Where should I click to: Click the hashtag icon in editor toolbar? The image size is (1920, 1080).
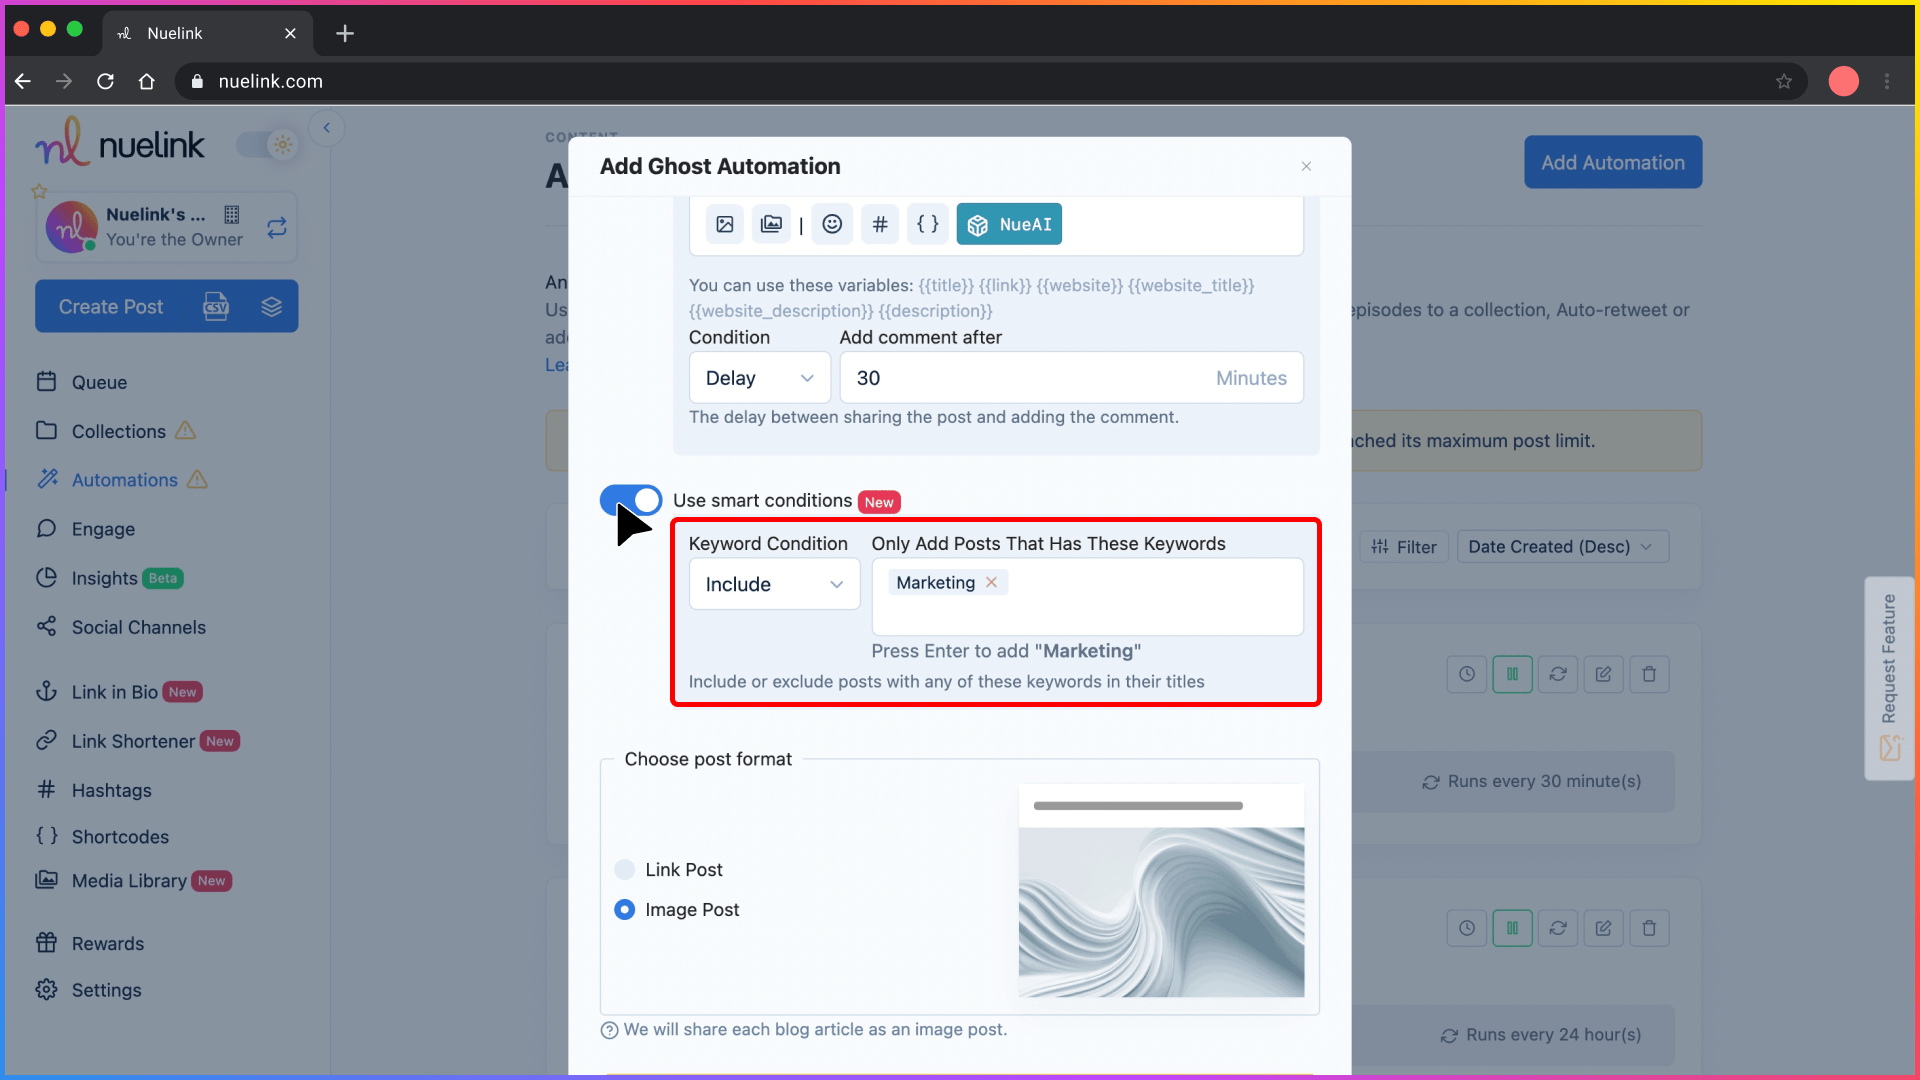point(880,224)
